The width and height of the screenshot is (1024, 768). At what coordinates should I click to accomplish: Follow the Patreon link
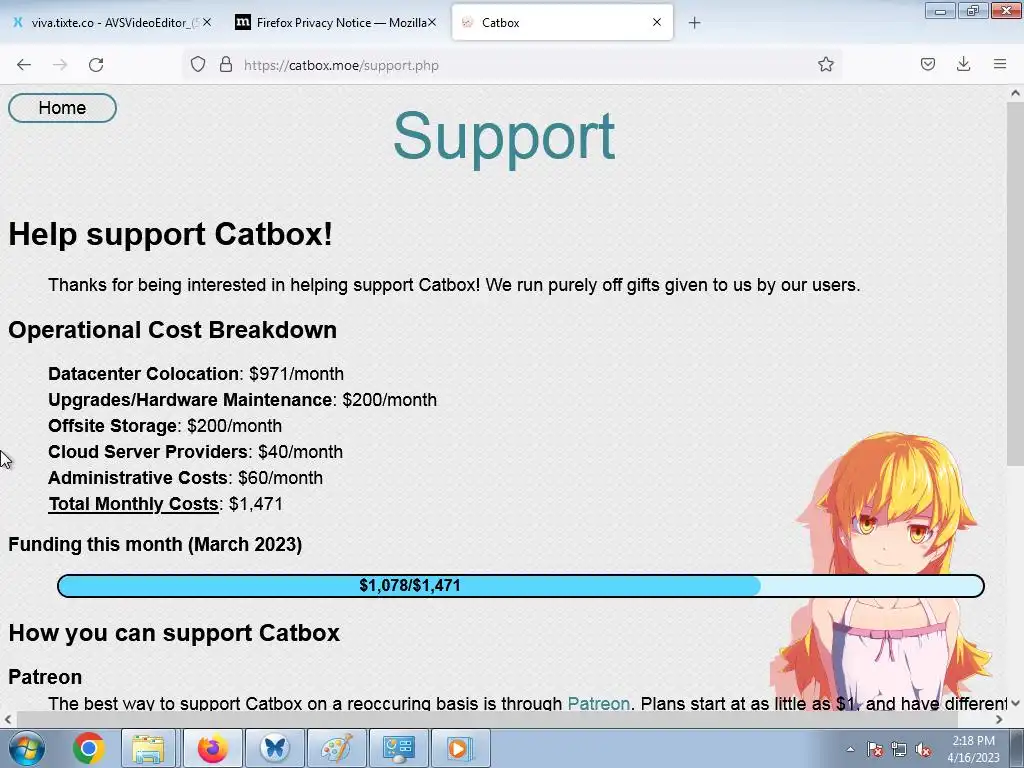598,703
